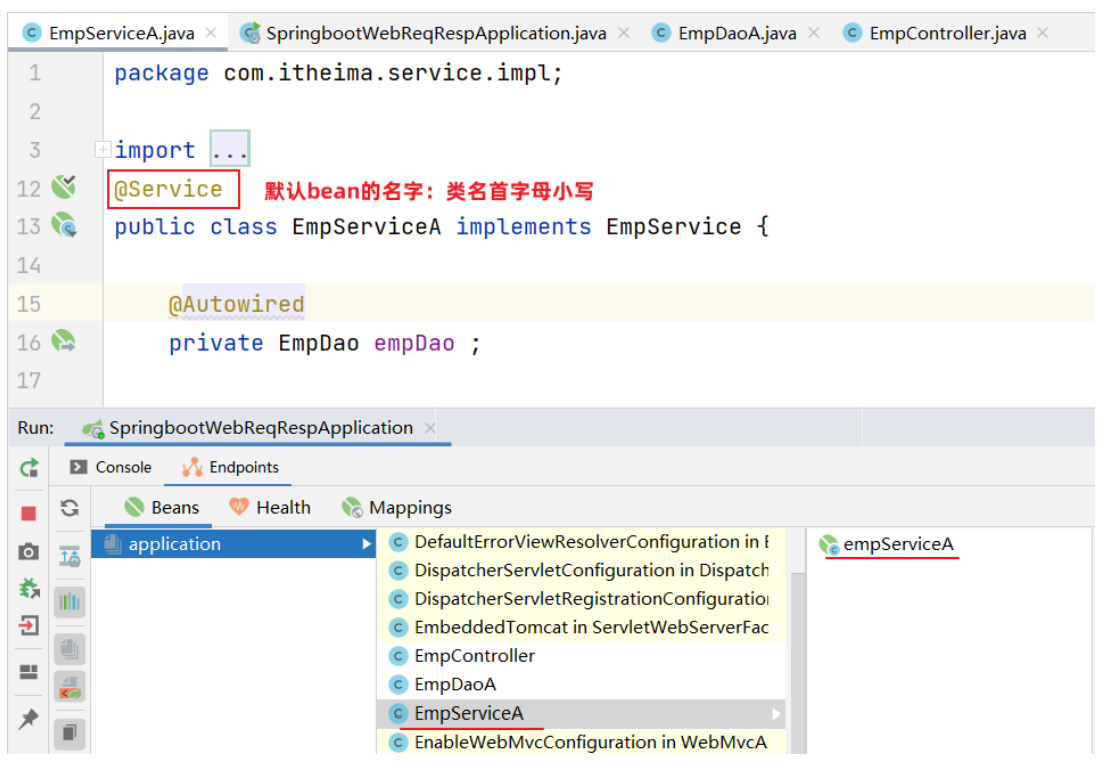Stop the running application

tap(29, 514)
